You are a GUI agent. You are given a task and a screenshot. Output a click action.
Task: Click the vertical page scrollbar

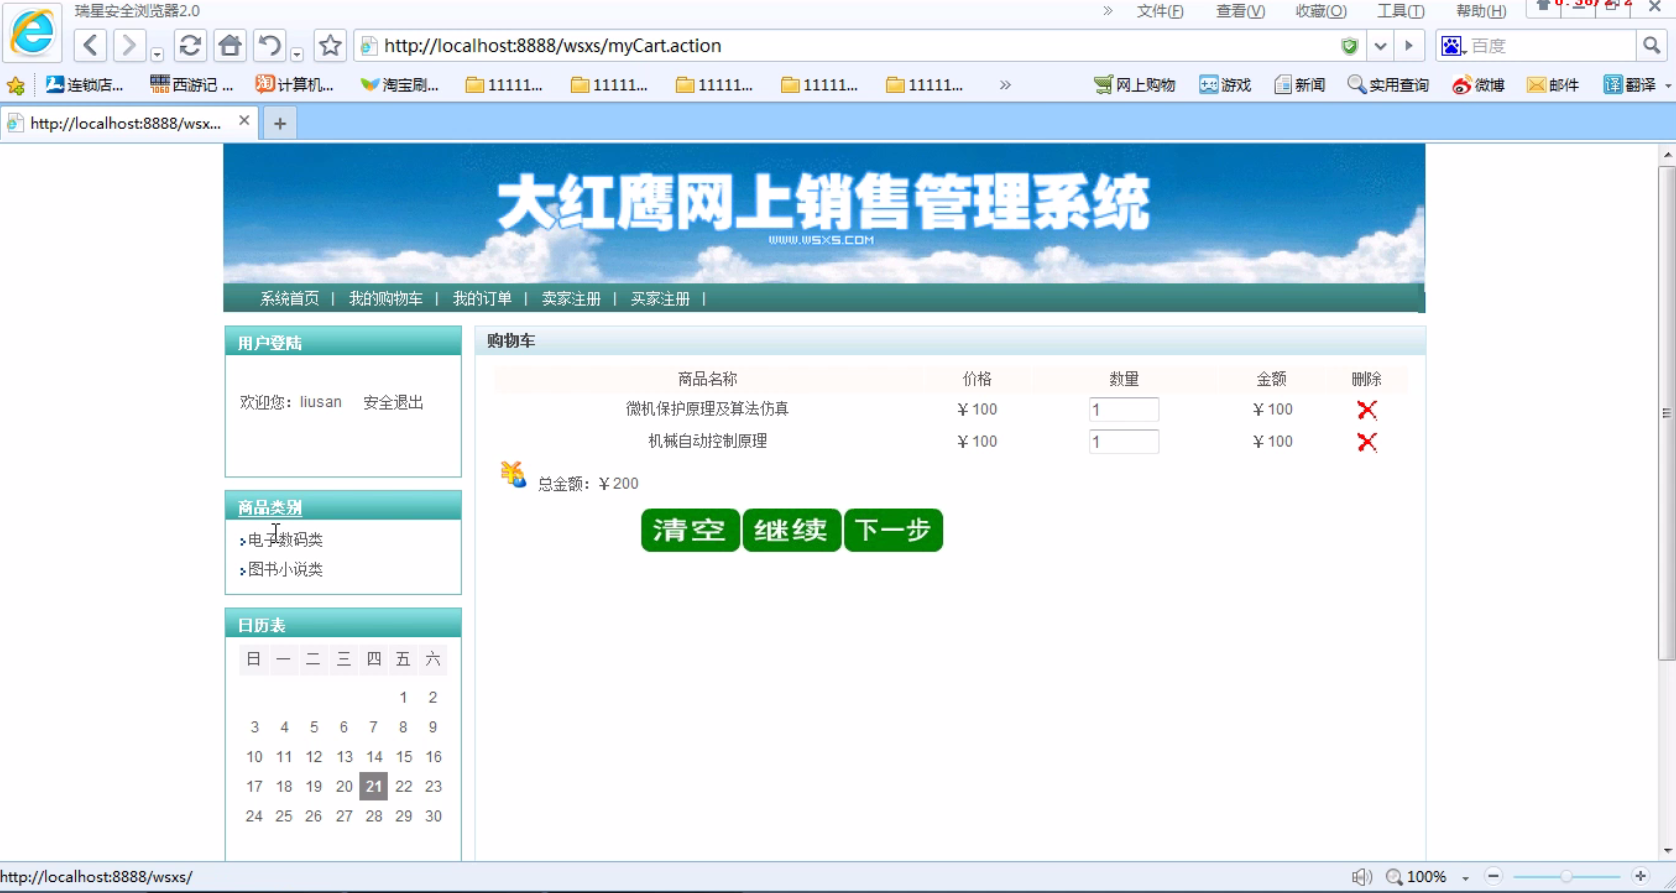pos(1666,413)
